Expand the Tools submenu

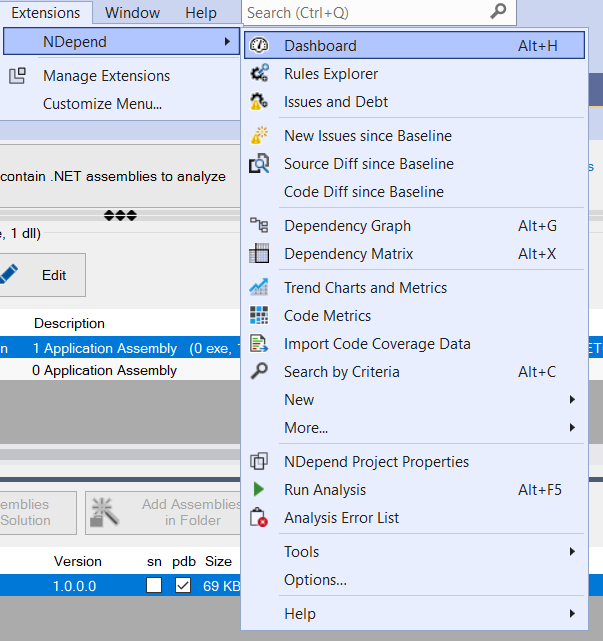(572, 551)
